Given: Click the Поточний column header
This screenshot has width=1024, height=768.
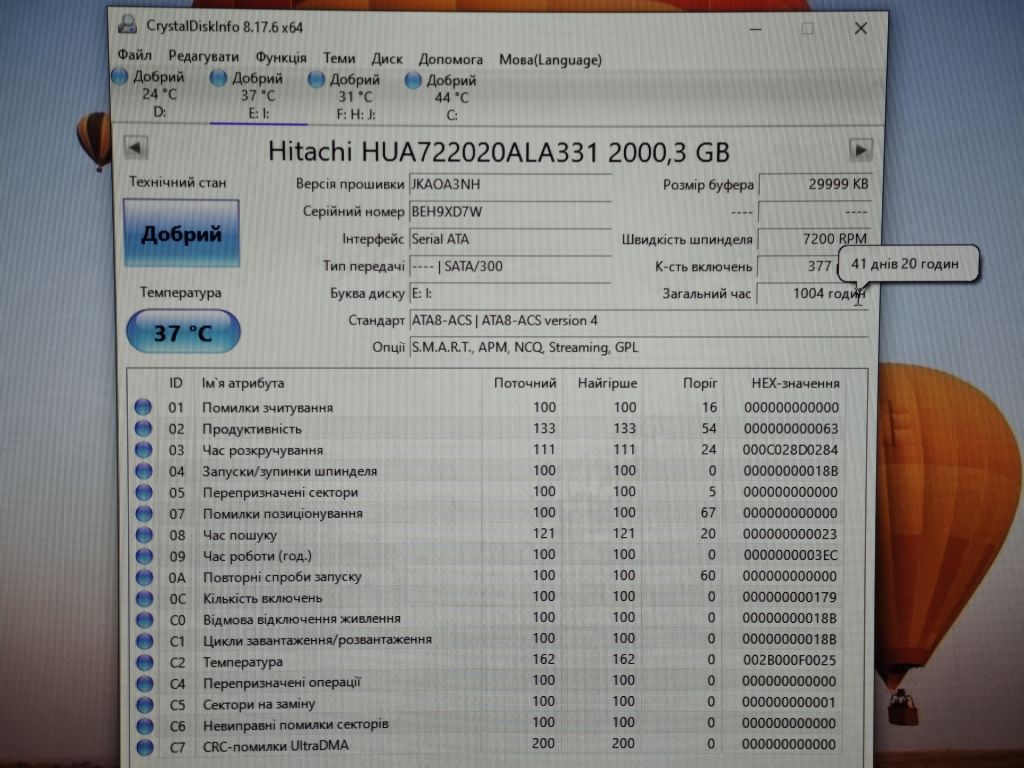Looking at the screenshot, I should pyautogui.click(x=524, y=383).
